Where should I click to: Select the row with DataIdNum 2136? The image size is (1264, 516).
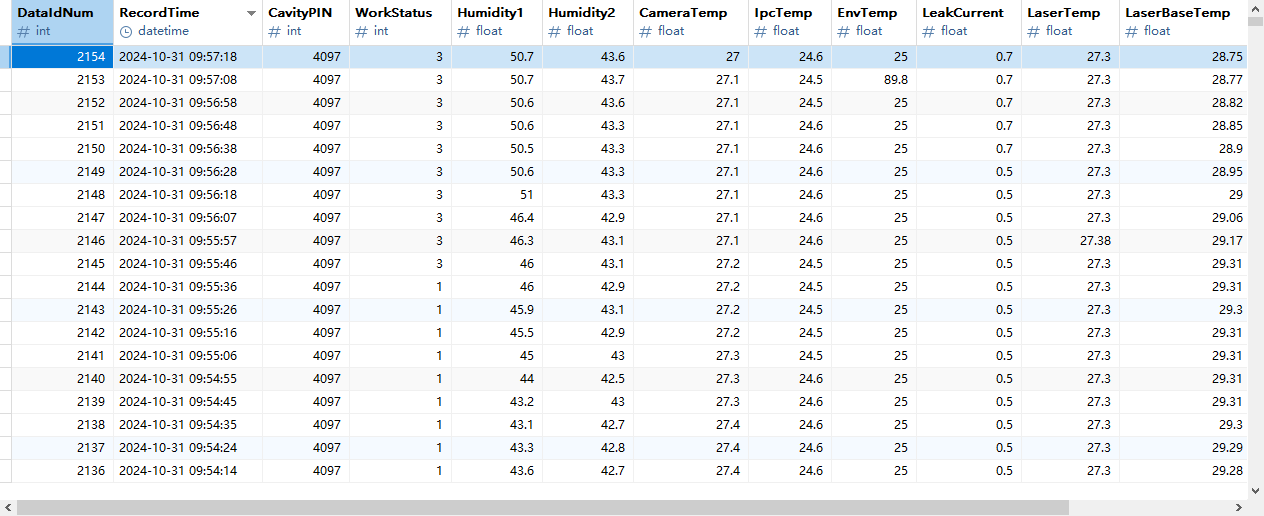[62, 470]
